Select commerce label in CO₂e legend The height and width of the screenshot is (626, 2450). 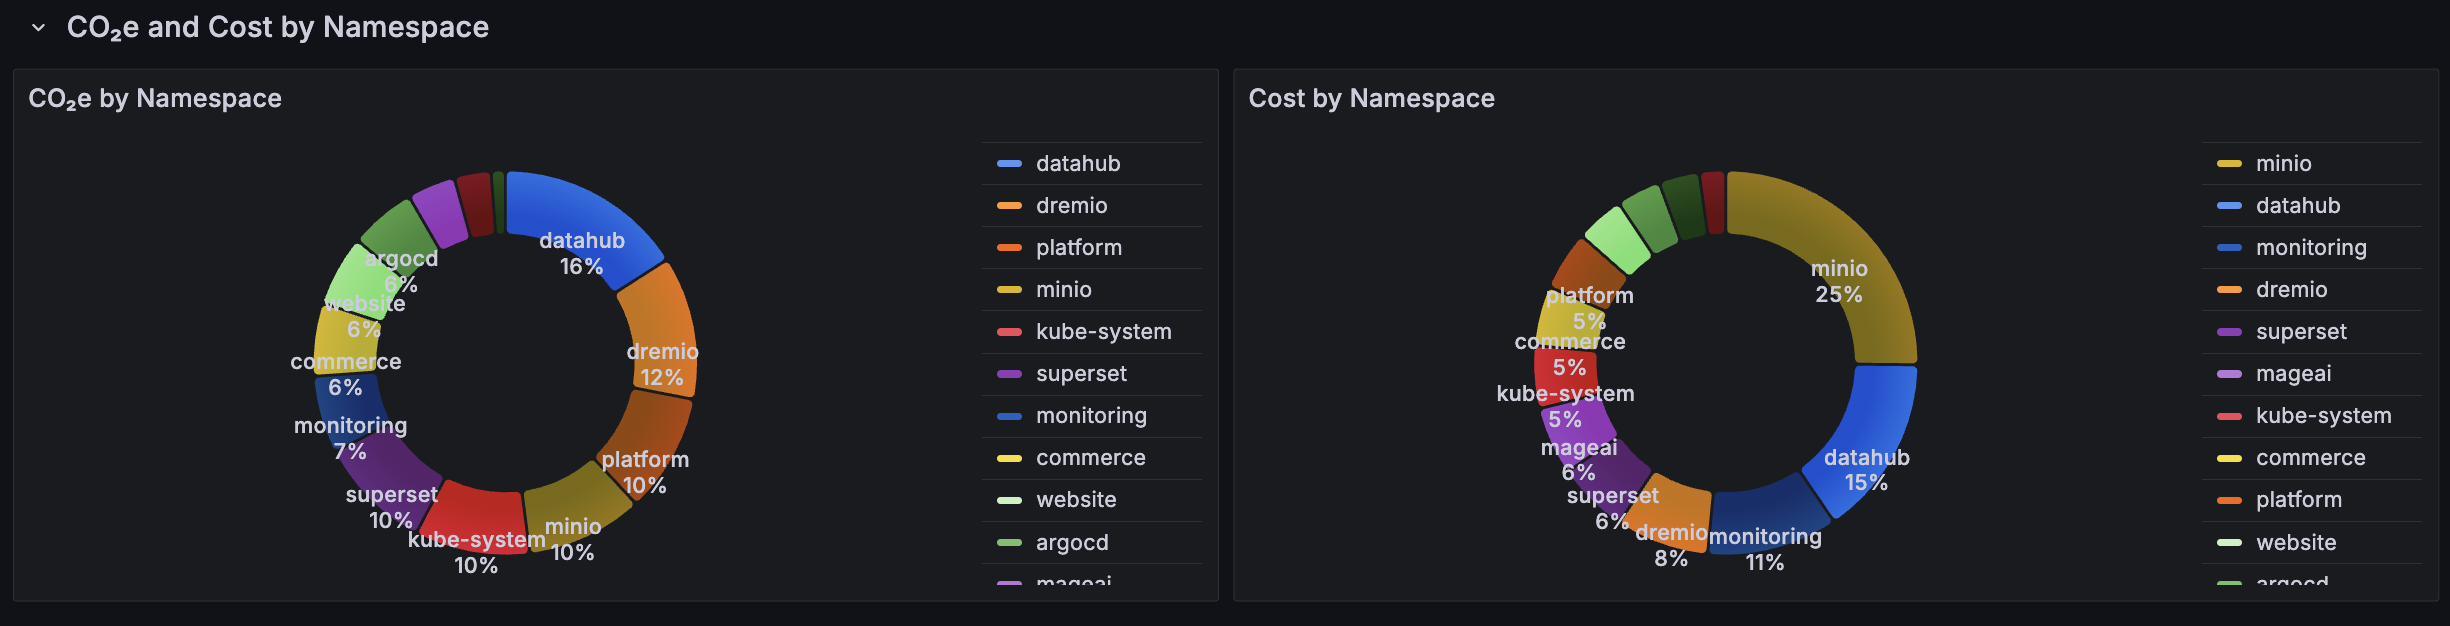tap(1091, 457)
